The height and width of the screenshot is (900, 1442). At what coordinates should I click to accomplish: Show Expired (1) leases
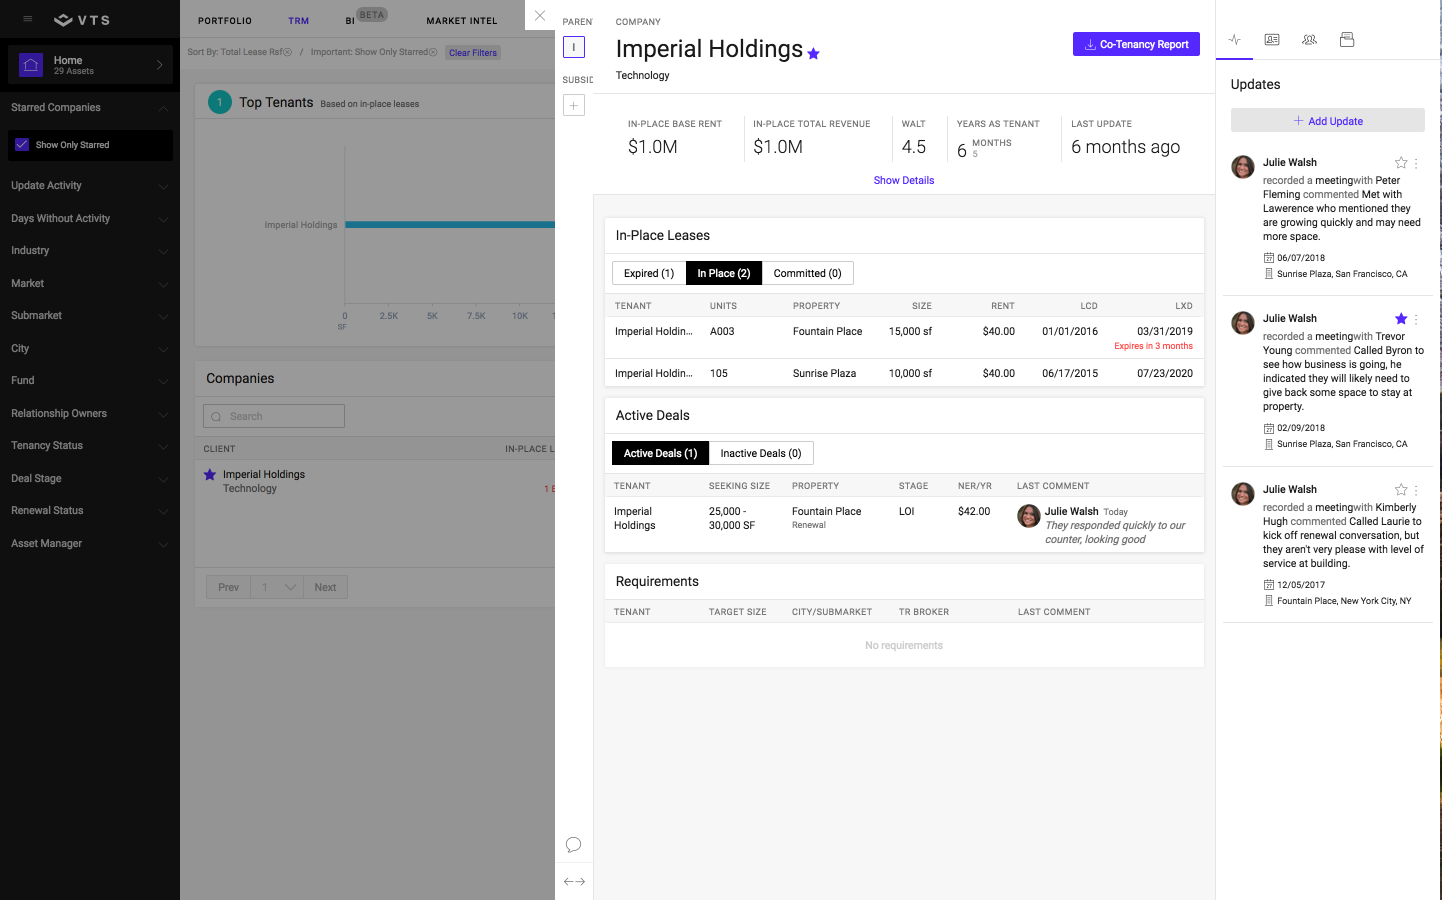(649, 274)
